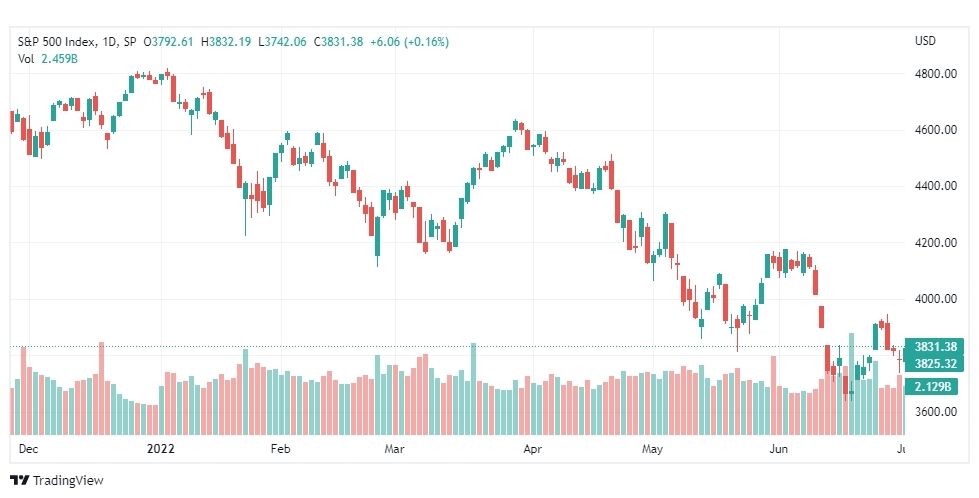979x498 pixels.
Task: Click the 2022 year marker on timeline
Action: (160, 449)
